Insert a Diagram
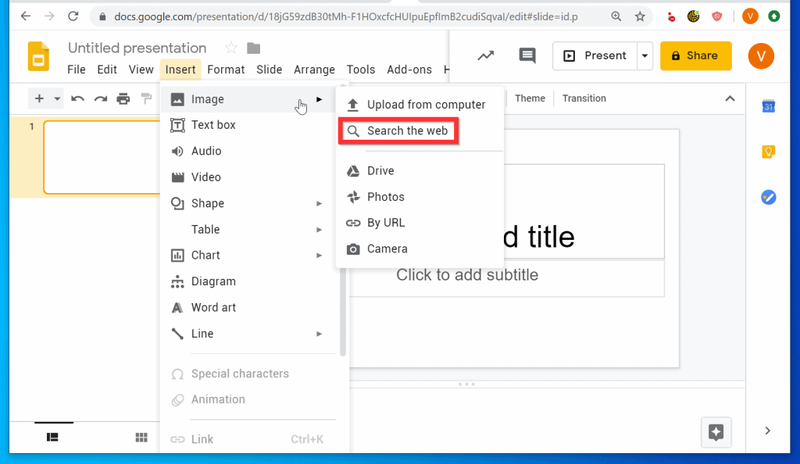Screen dimensions: 800x464 [248, 281]
